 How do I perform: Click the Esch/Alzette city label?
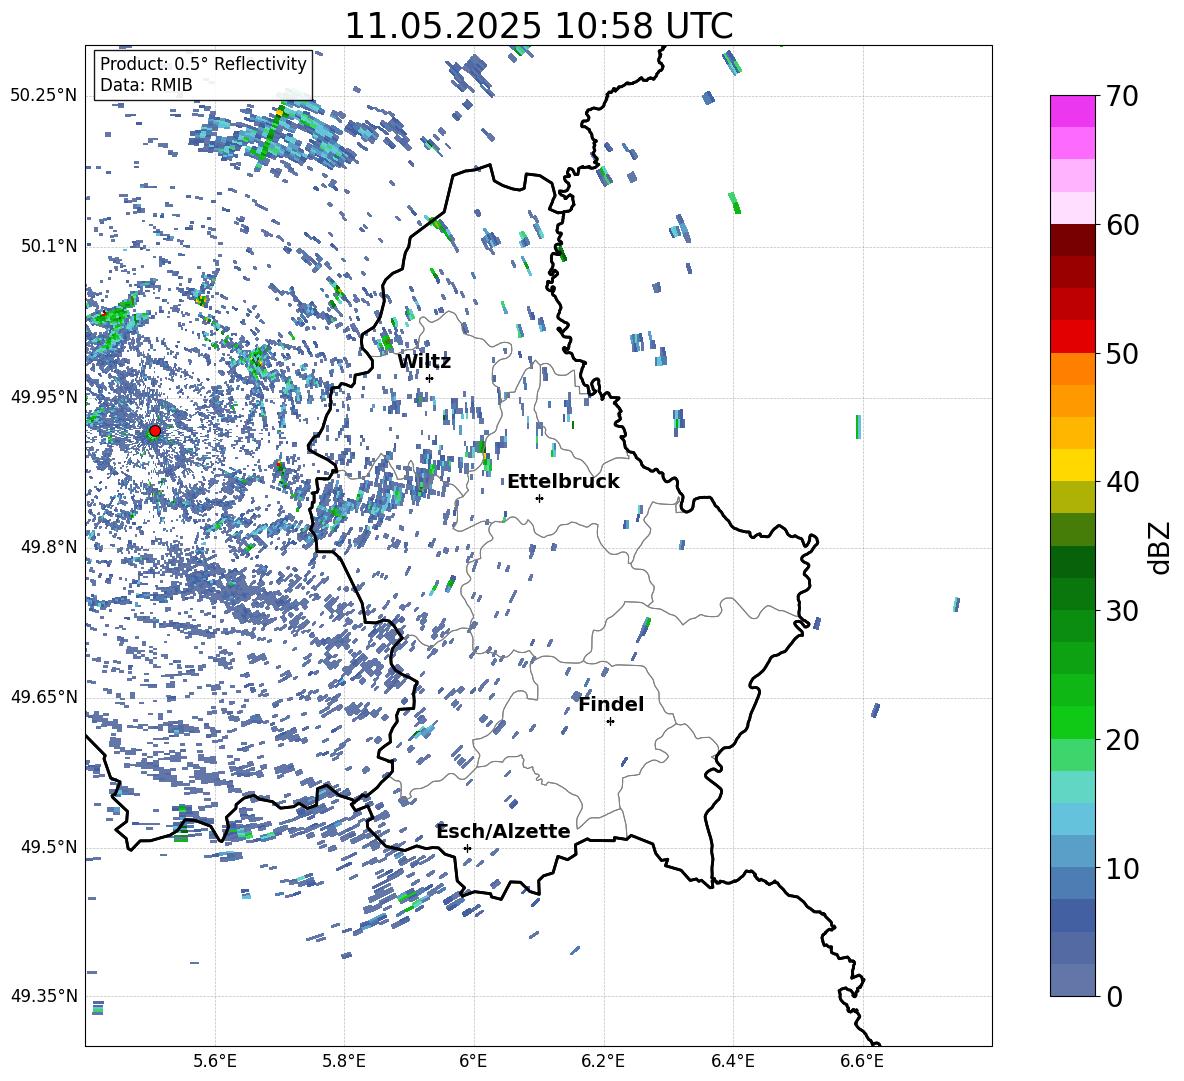click(x=503, y=831)
